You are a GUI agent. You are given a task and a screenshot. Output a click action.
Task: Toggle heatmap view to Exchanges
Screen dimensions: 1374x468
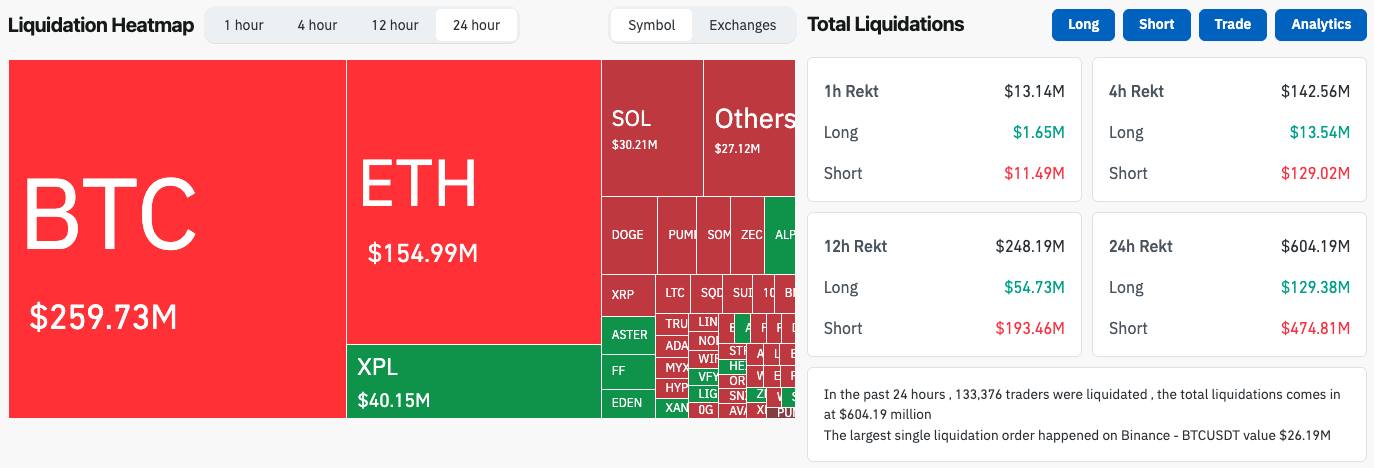pyautogui.click(x=742, y=25)
